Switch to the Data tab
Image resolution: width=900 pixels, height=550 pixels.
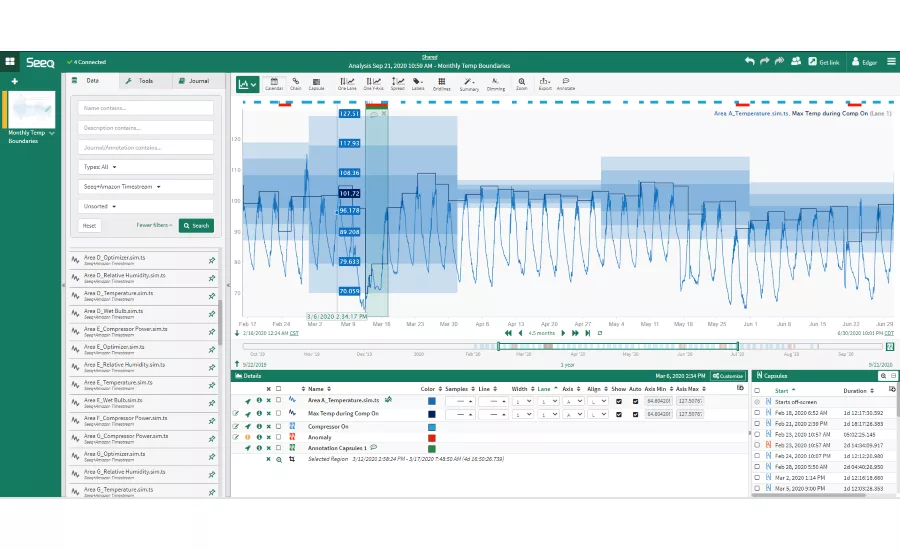(92, 81)
